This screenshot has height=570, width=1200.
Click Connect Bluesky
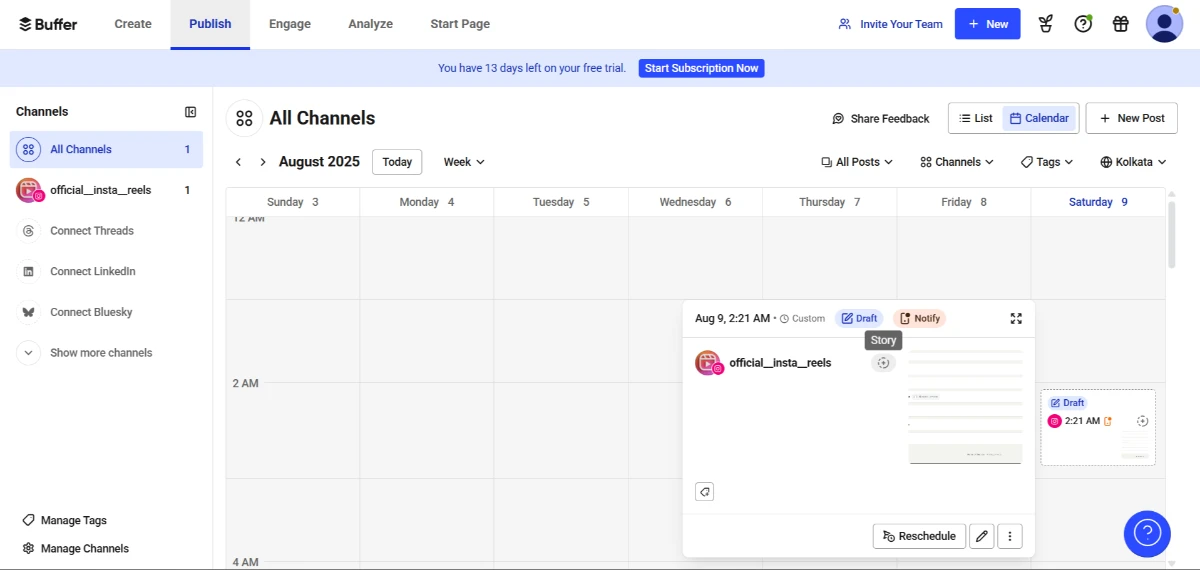pos(91,312)
